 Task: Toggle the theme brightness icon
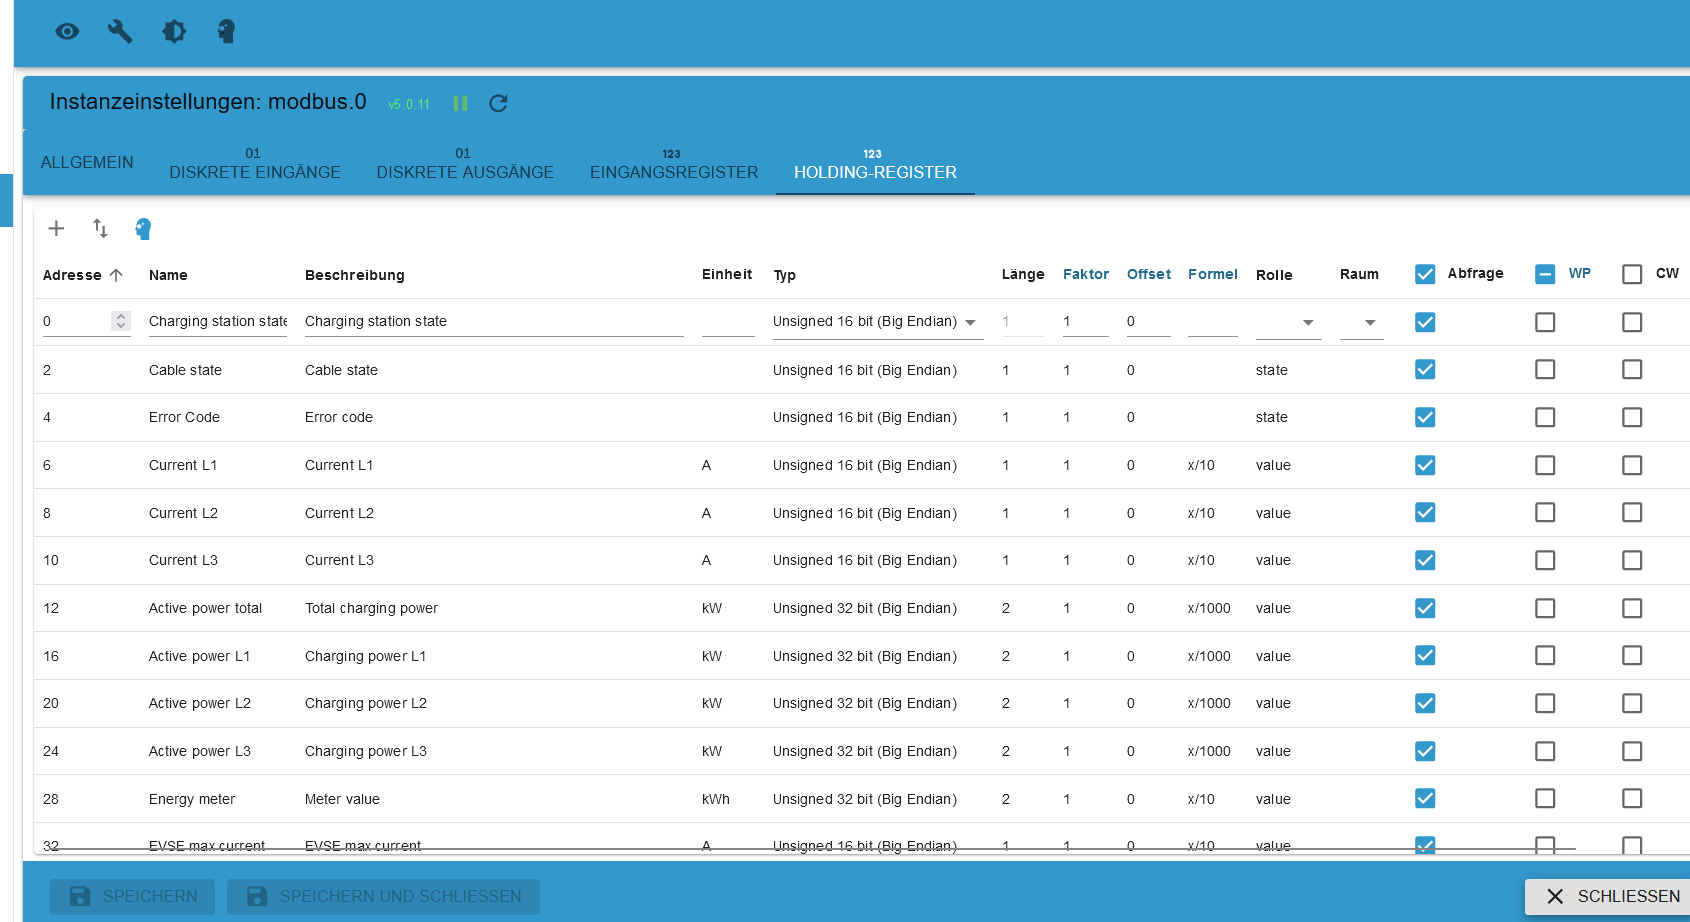tap(174, 32)
